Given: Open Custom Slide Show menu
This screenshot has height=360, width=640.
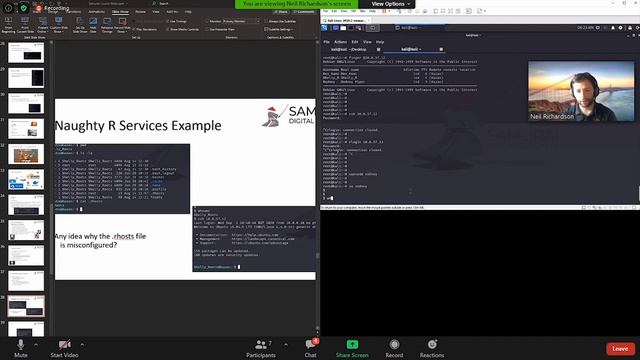Looking at the screenshot, I should 58,24.
